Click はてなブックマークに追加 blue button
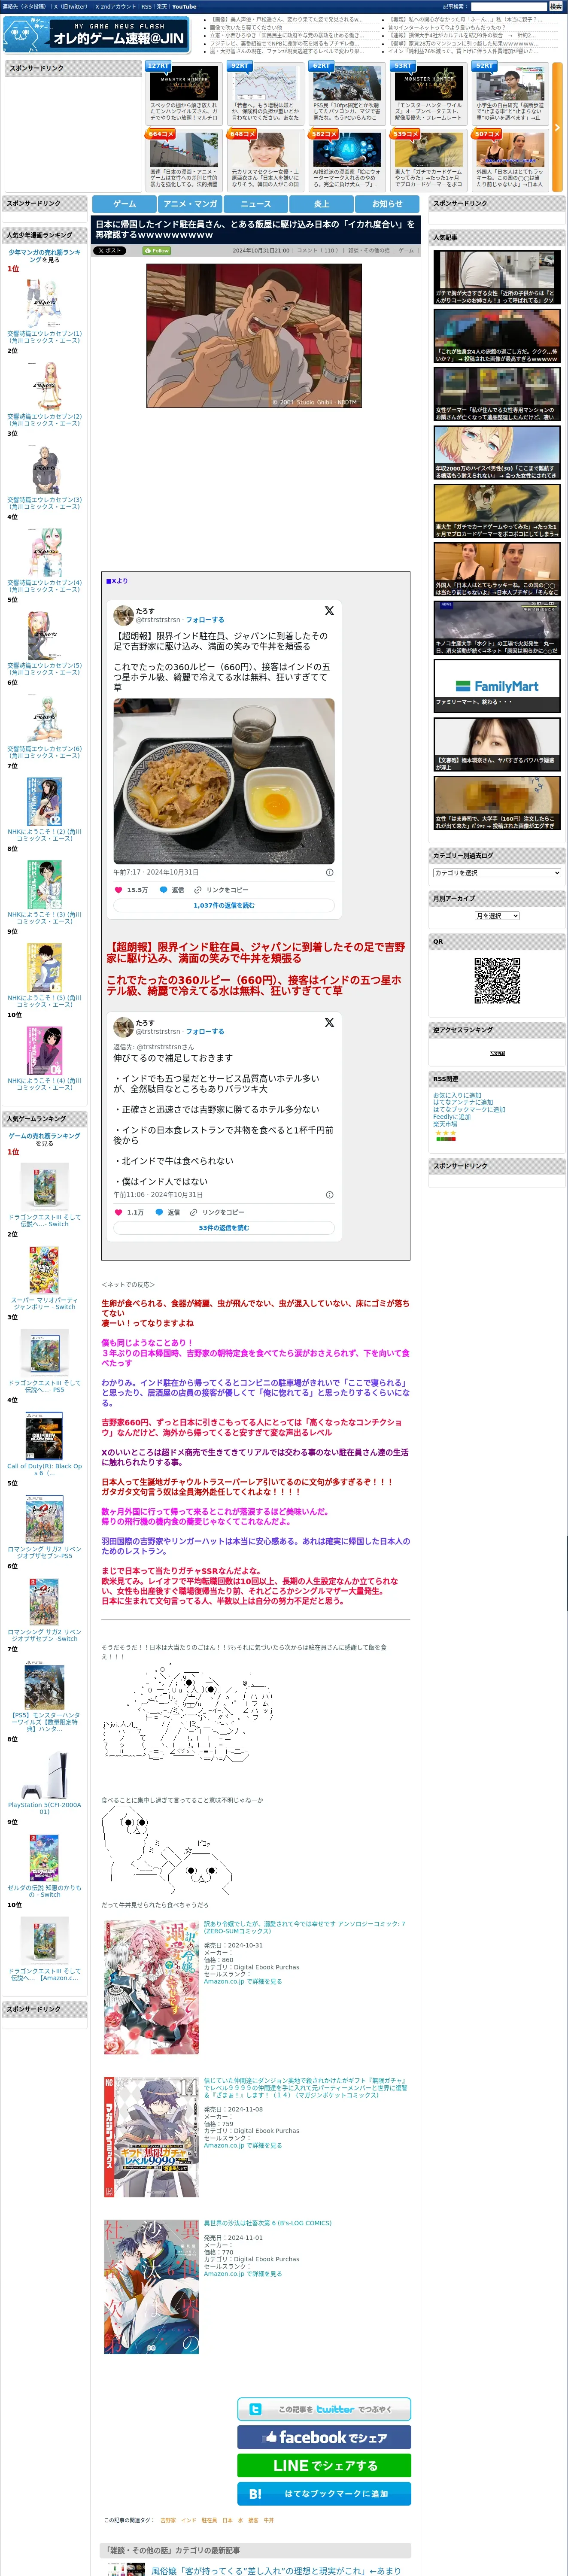 click(x=324, y=2494)
